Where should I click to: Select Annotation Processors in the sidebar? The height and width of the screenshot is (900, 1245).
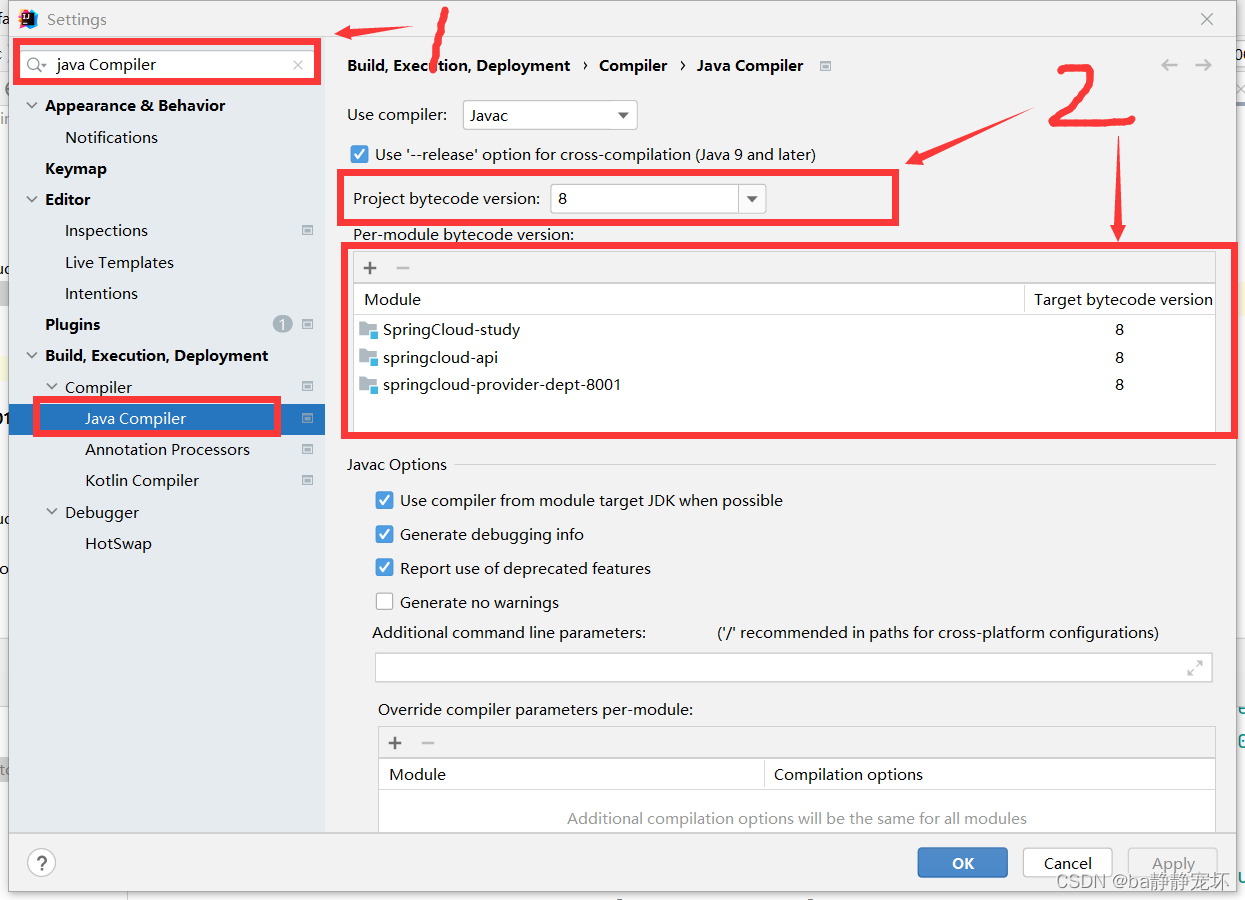166,449
